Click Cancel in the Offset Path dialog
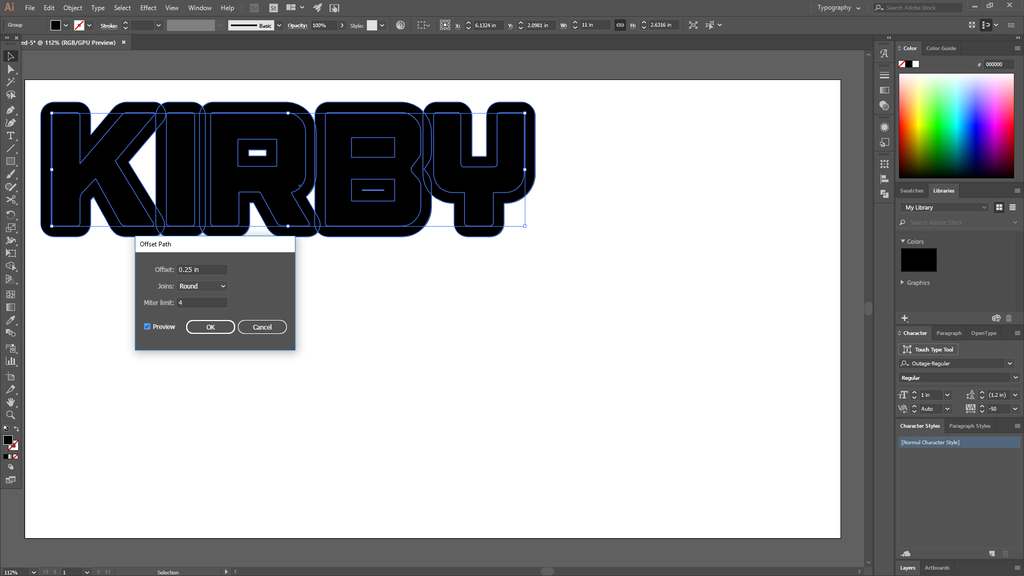Screen dimensions: 1024x576 [262, 327]
